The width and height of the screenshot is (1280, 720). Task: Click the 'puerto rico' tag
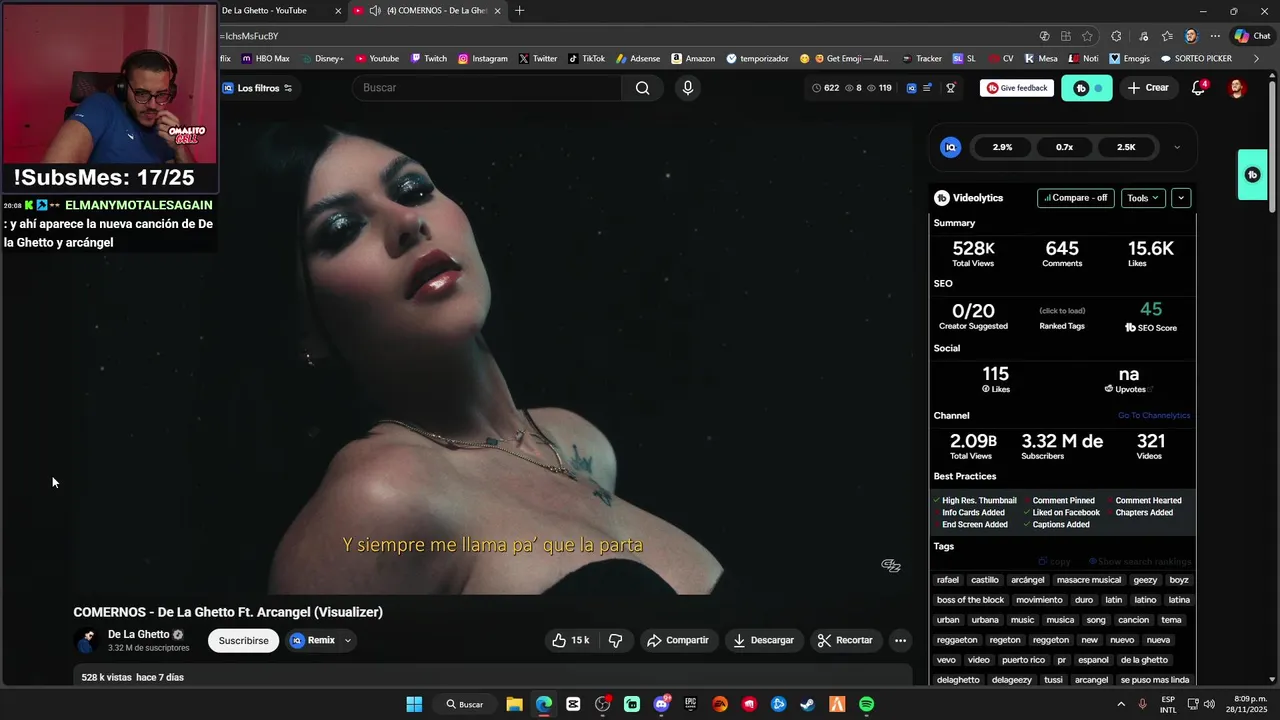1023,660
